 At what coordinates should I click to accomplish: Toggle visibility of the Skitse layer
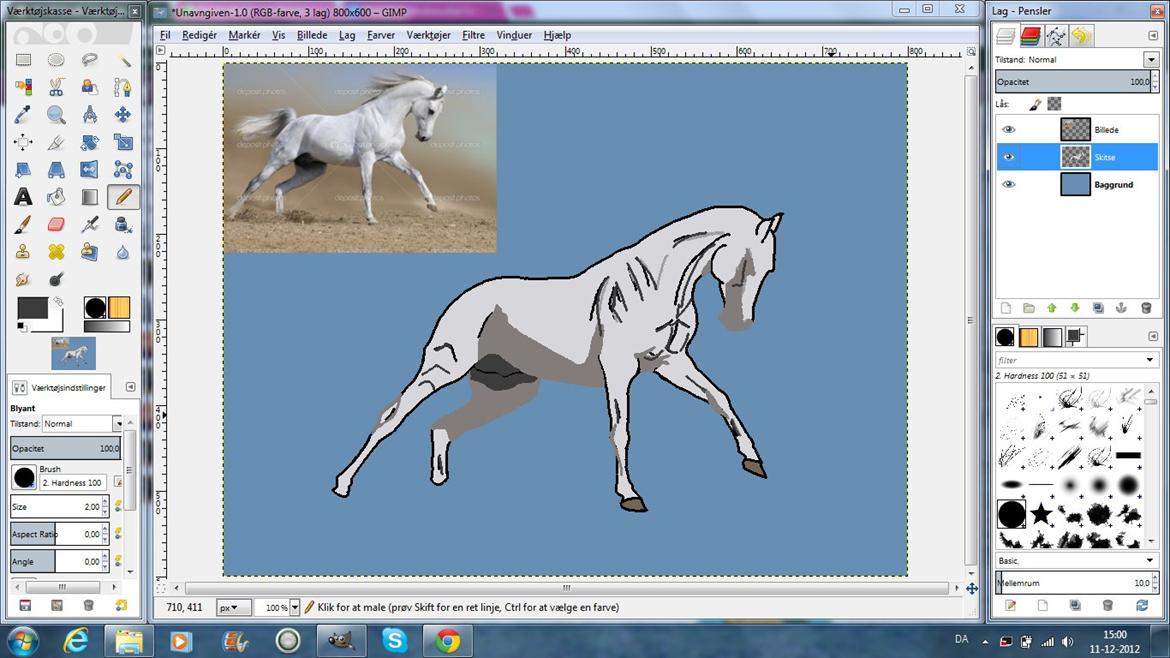pos(1008,157)
